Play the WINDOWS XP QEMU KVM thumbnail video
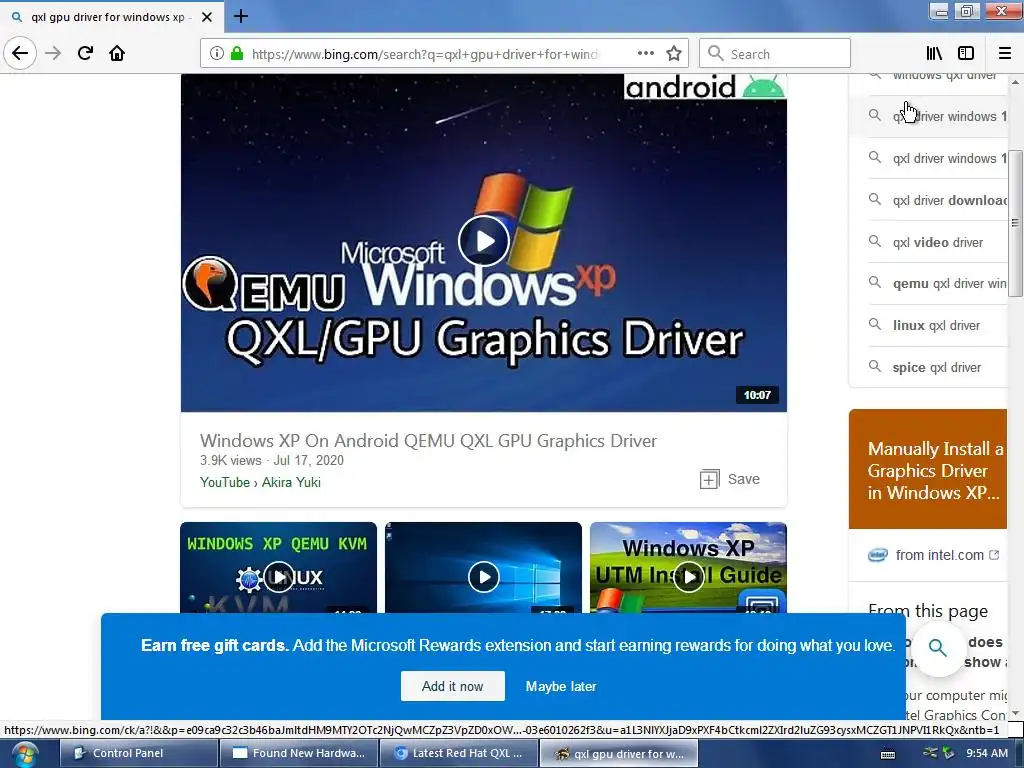 (279, 577)
